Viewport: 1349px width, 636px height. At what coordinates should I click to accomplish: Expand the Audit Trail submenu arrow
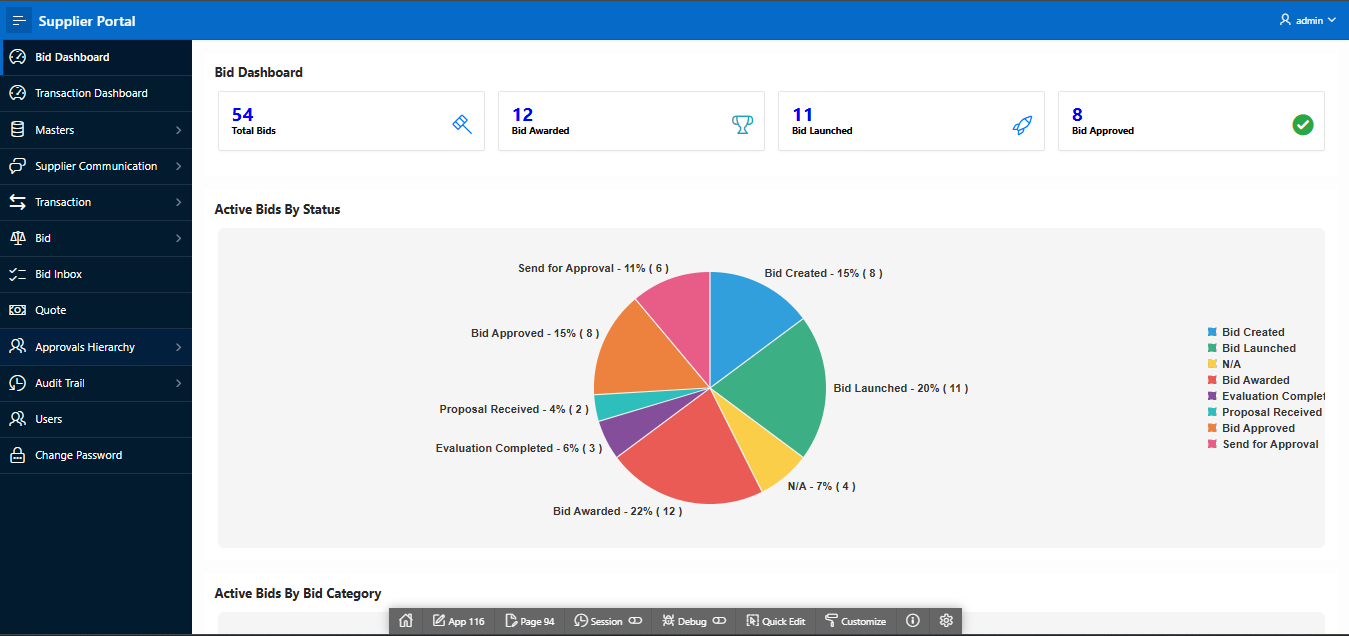[178, 383]
